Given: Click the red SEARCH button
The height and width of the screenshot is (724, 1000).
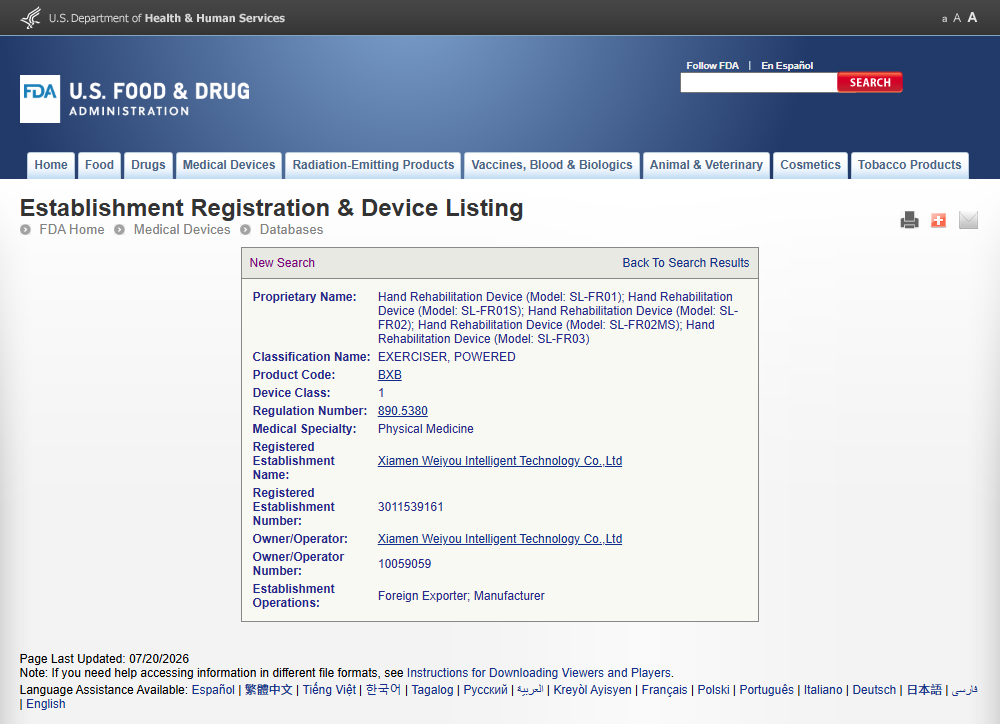Looking at the screenshot, I should (x=870, y=82).
